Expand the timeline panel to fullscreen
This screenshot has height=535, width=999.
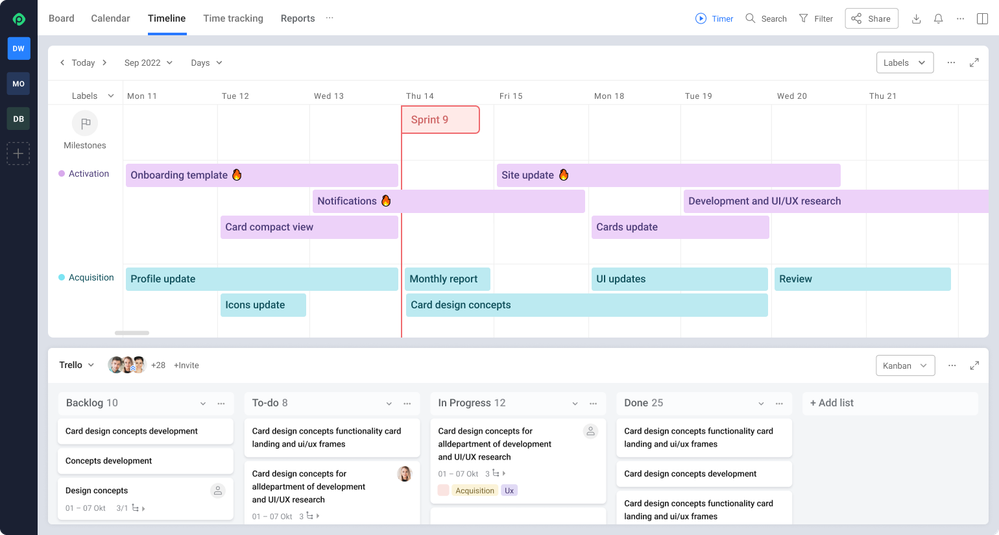point(974,62)
